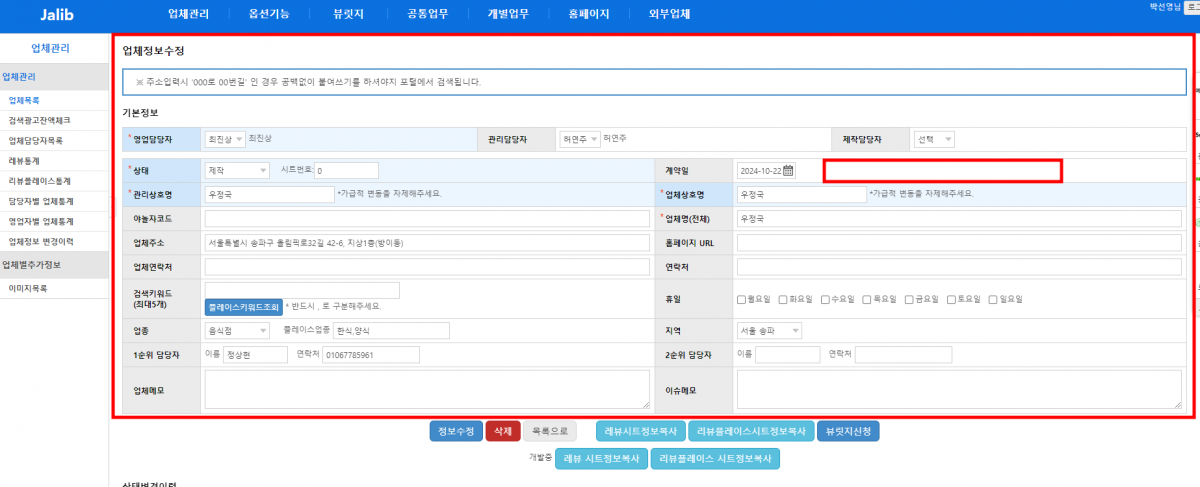Open 검색광고잔액체크 in the sidebar
This screenshot has height=487, width=1200.
click(39, 120)
